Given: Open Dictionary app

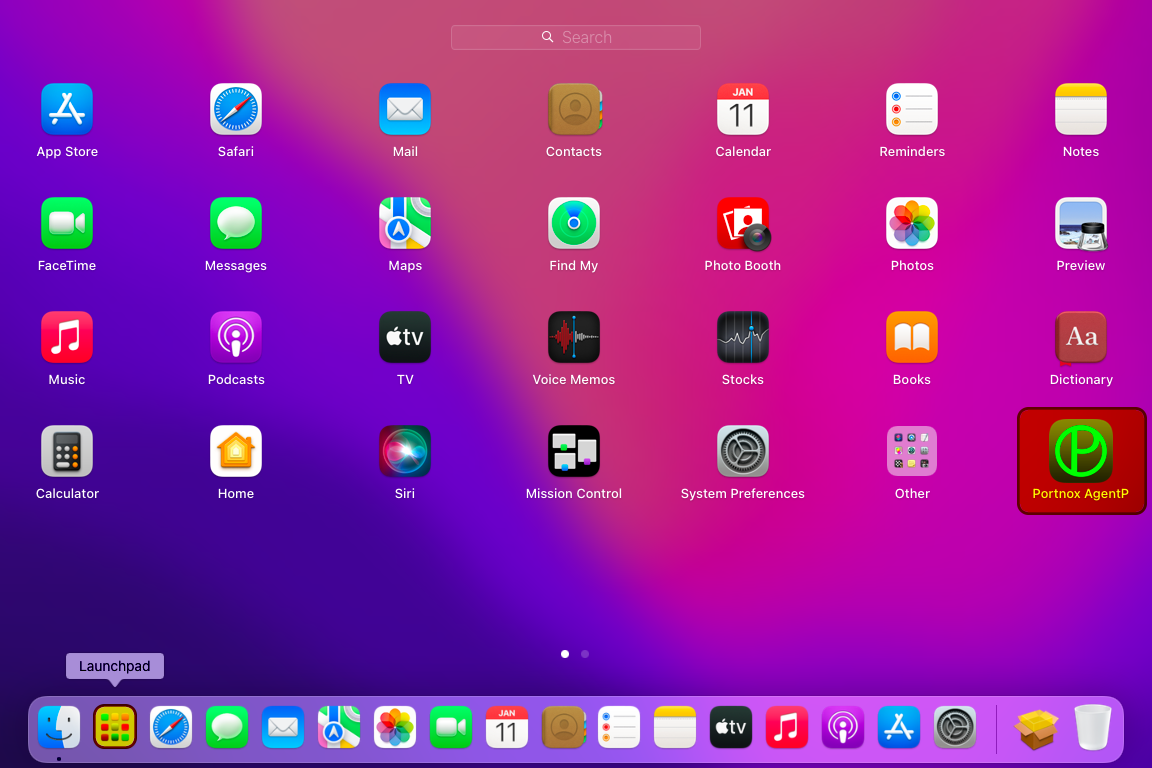Looking at the screenshot, I should [1081, 337].
